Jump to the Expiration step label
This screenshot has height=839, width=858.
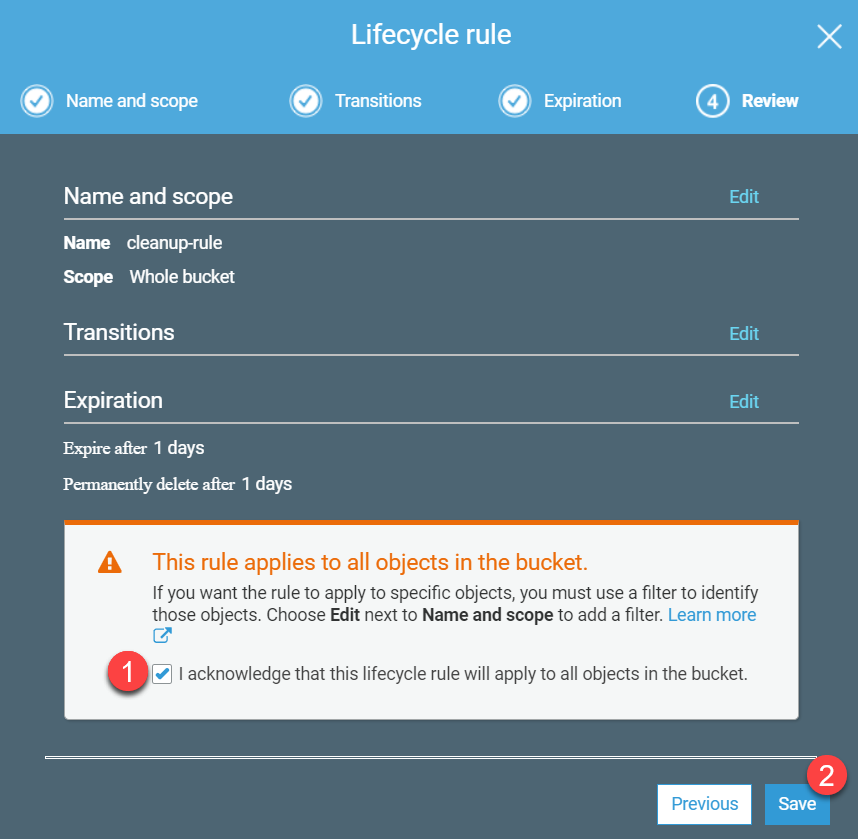pos(582,101)
